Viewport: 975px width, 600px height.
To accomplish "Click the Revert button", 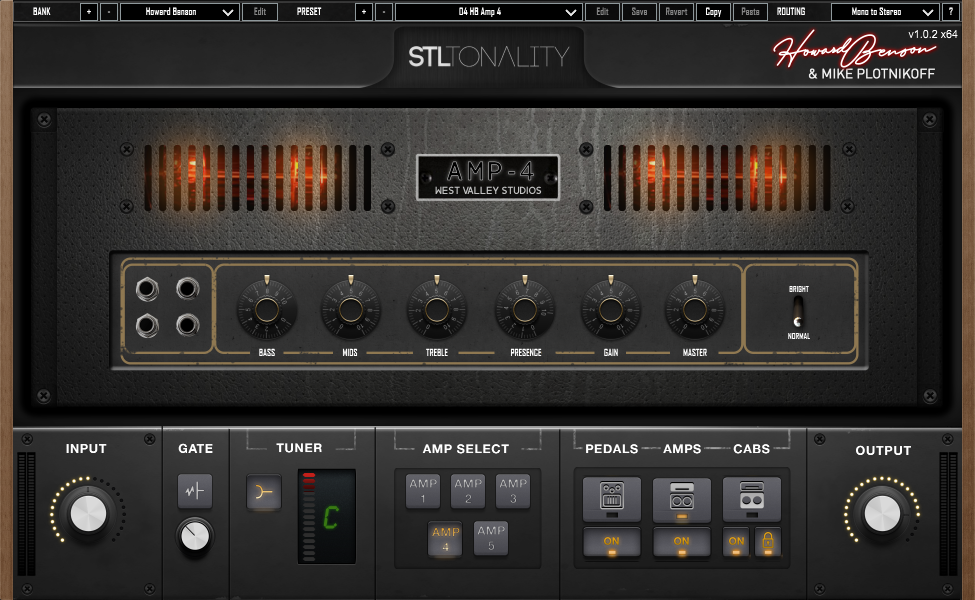I will coord(676,12).
